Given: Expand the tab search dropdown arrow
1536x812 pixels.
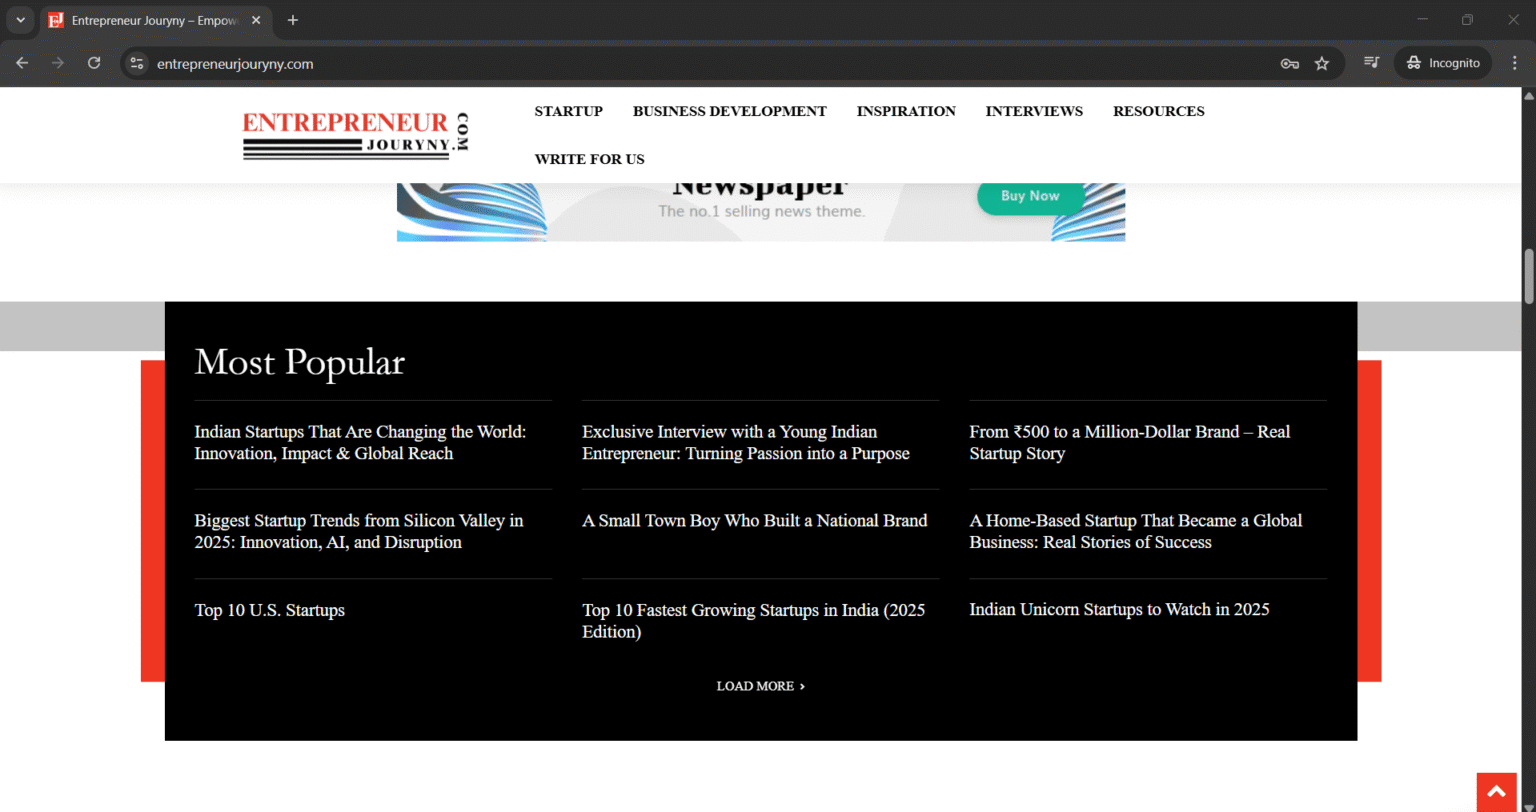Looking at the screenshot, I should point(20,20).
